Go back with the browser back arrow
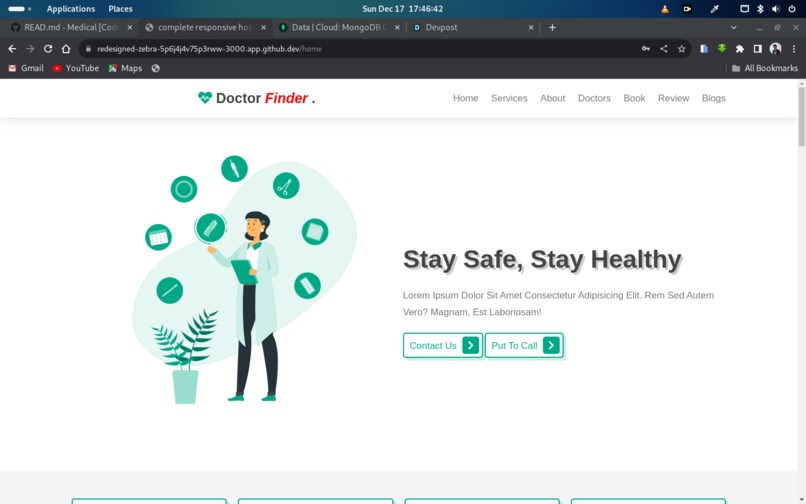This screenshot has height=504, width=806. pyautogui.click(x=12, y=49)
